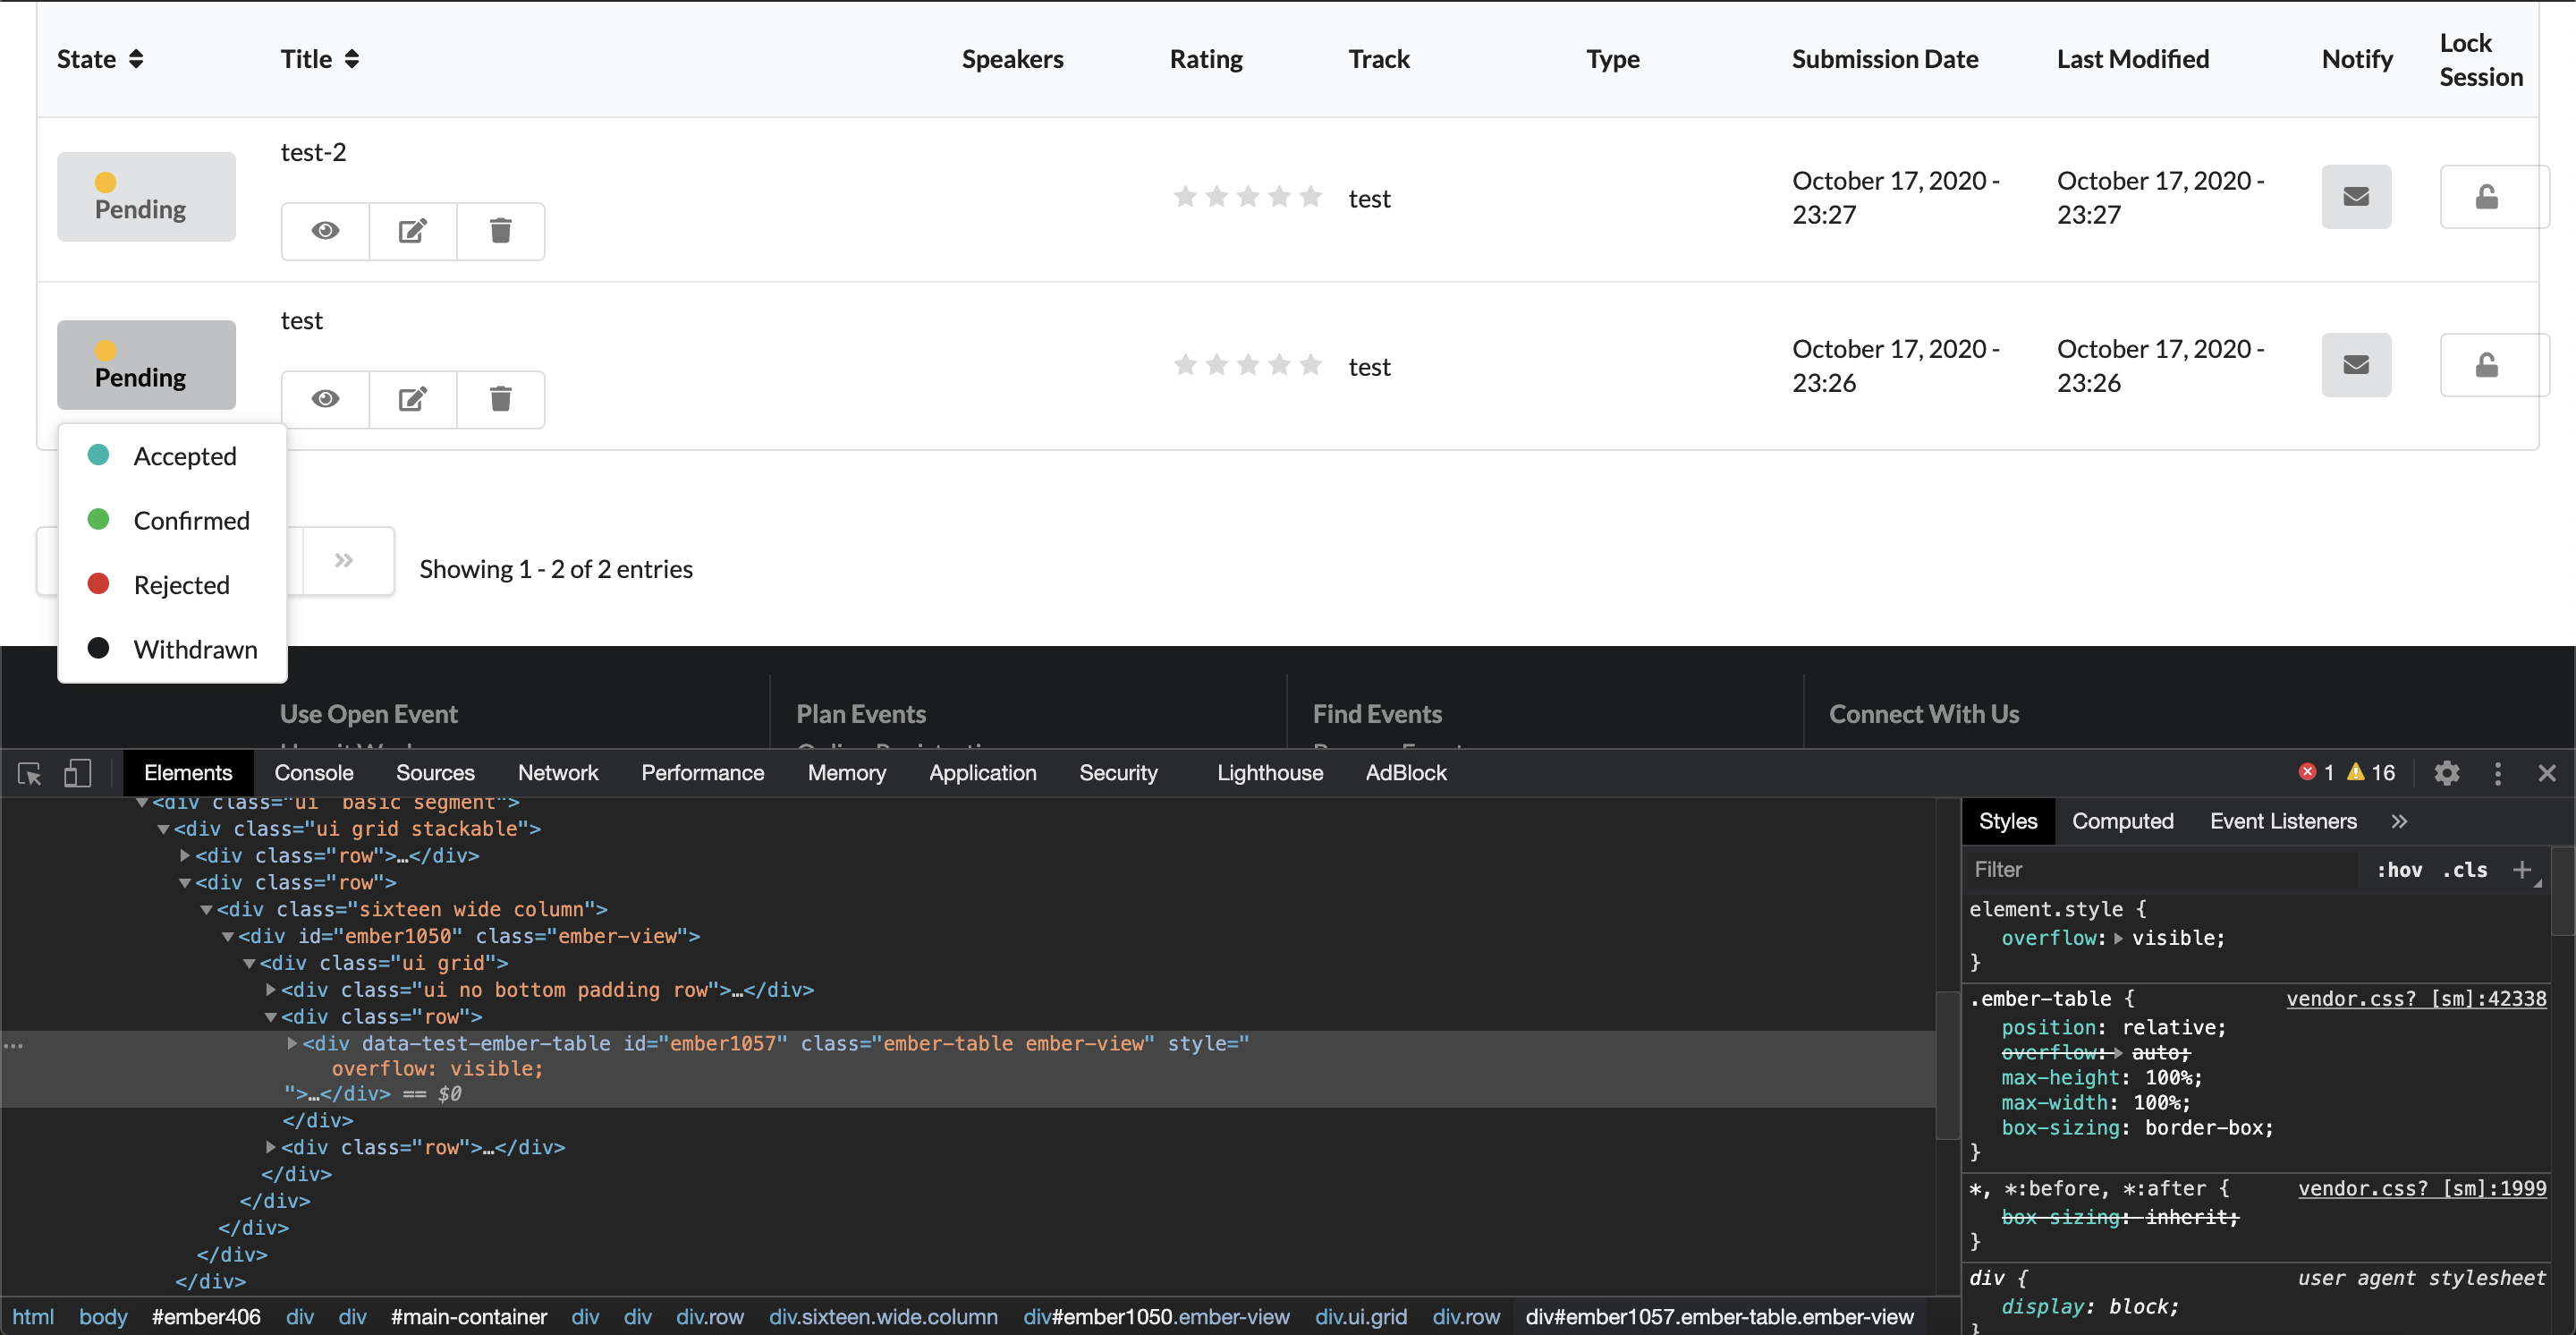The height and width of the screenshot is (1335, 2576).
Task: Delete the test session in second row
Action: 501,399
